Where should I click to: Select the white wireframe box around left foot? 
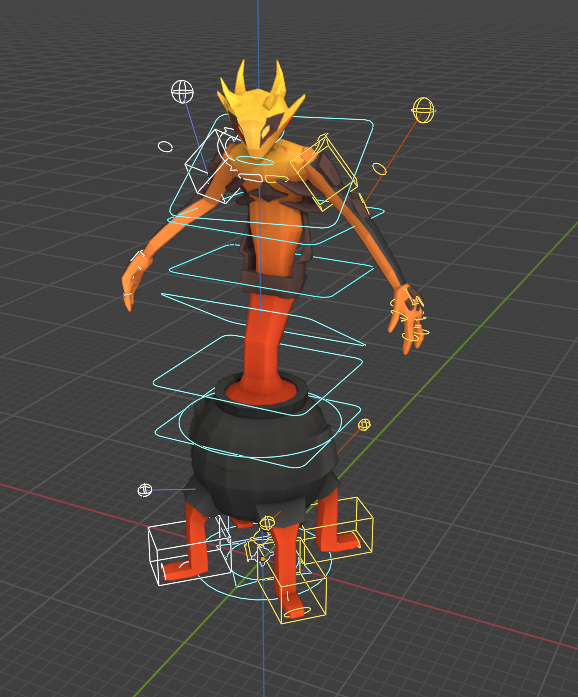(x=190, y=553)
